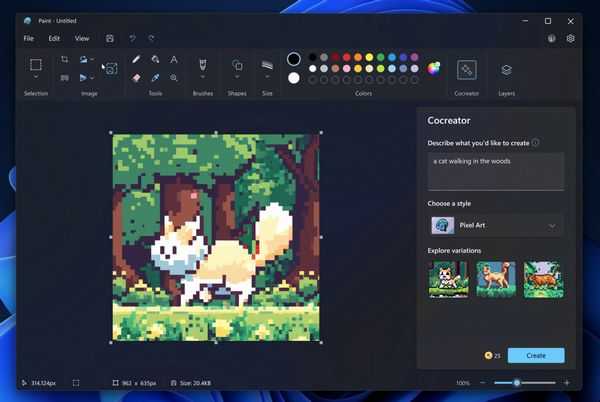The image size is (600, 402).
Task: Open the Cocreator panel button
Action: point(466,69)
